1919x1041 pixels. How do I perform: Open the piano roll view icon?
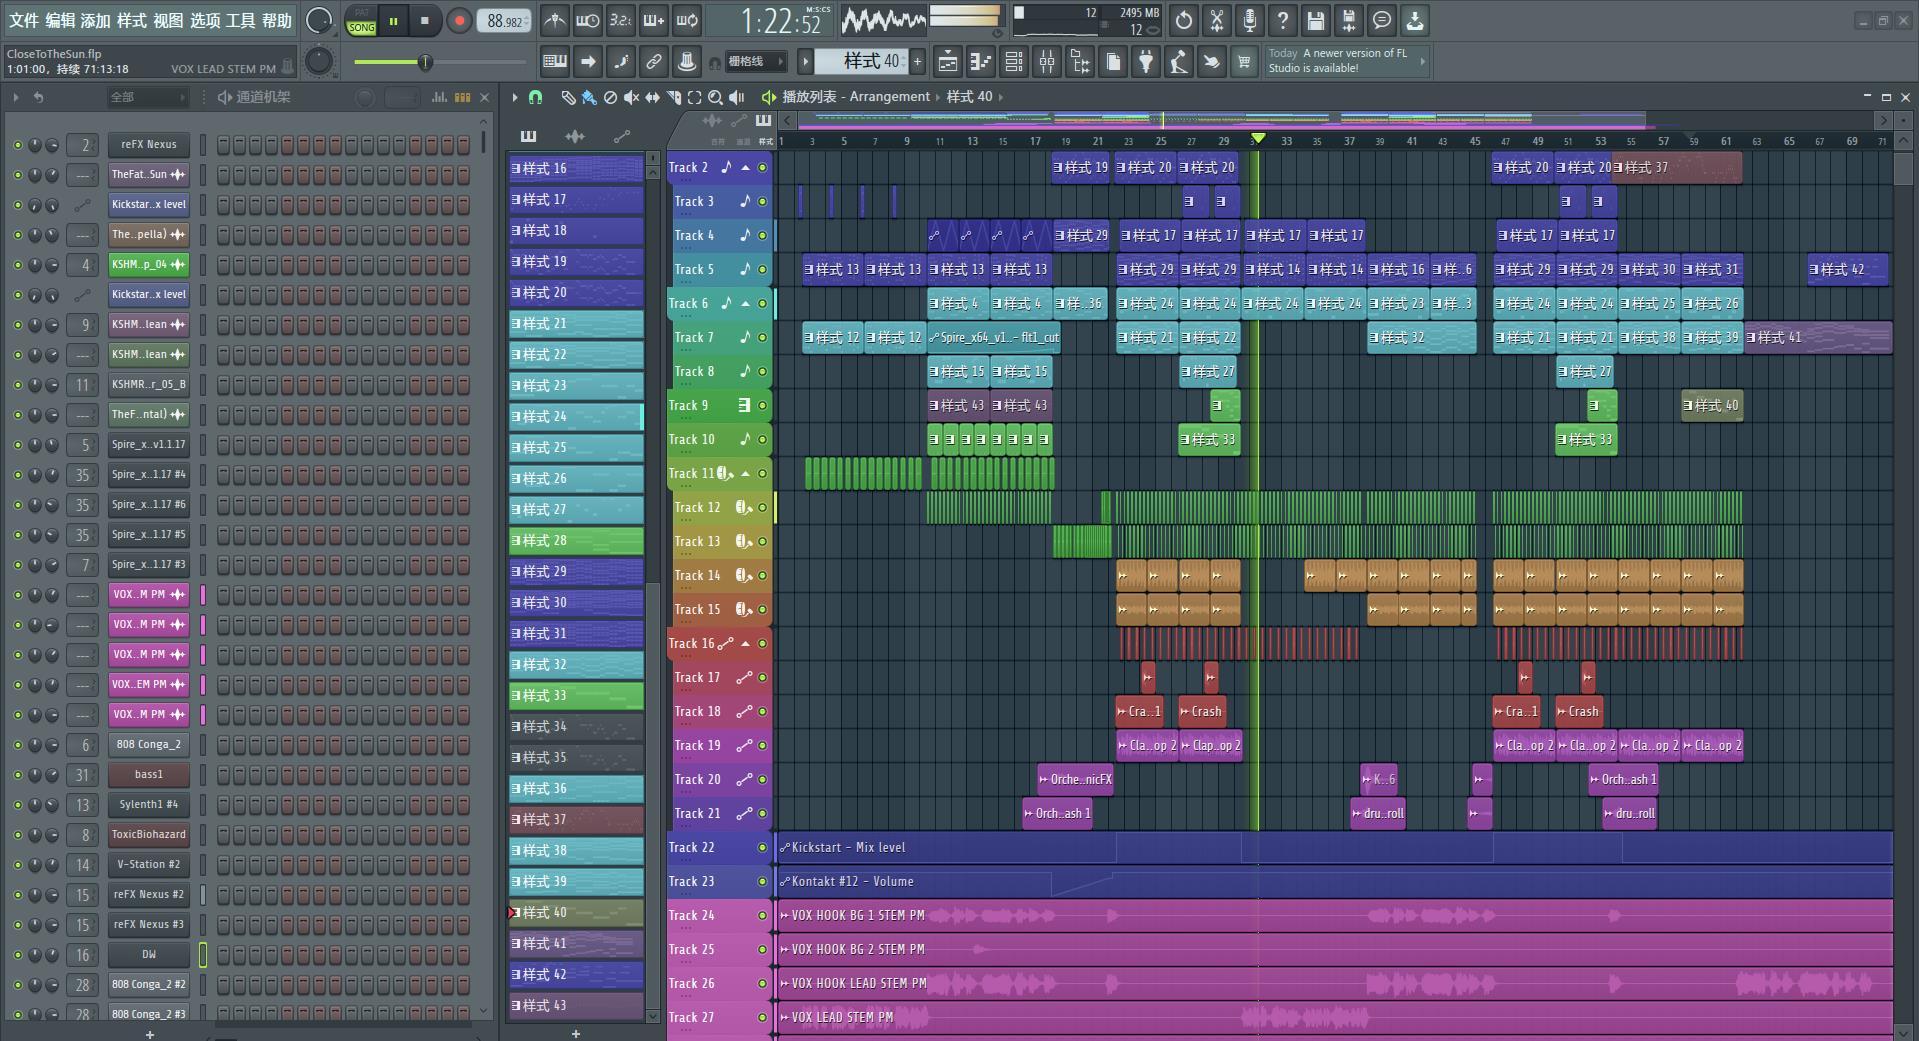(x=980, y=62)
